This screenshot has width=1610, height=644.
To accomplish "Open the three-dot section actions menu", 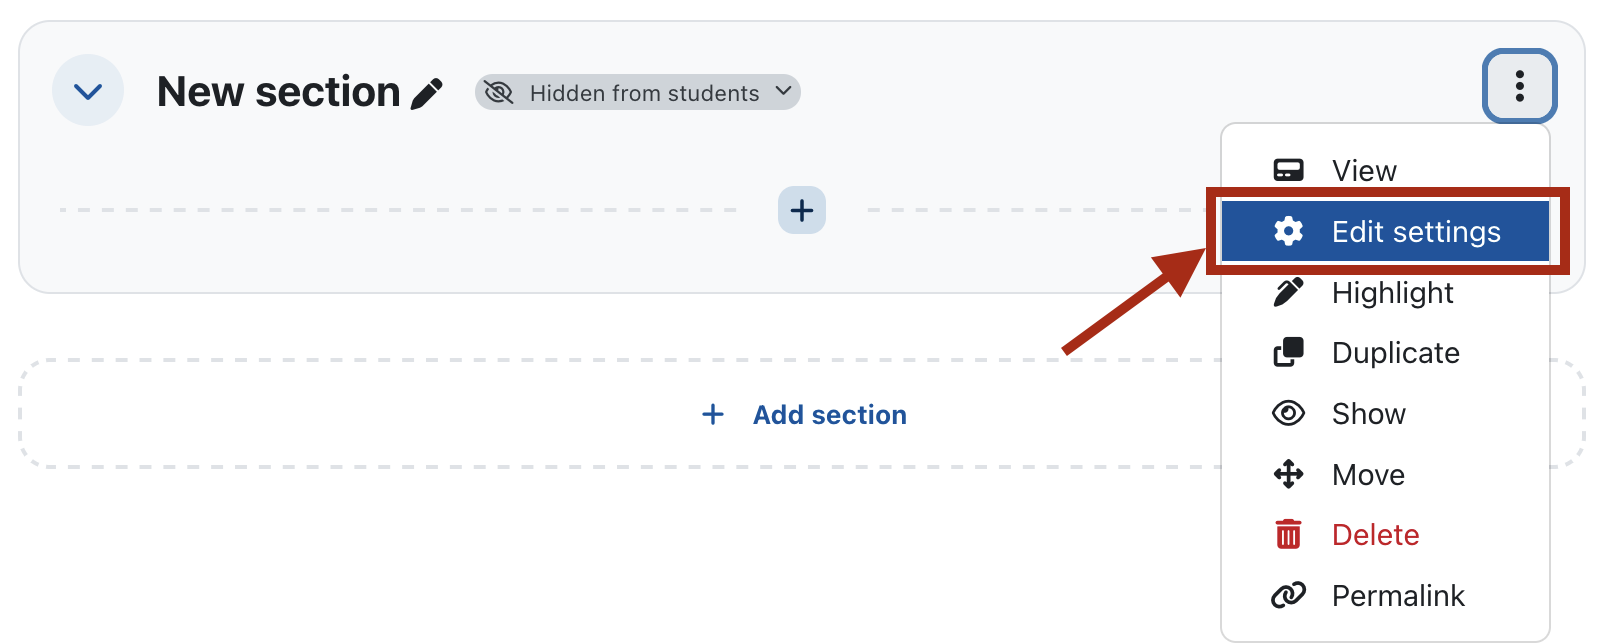I will 1519,86.
